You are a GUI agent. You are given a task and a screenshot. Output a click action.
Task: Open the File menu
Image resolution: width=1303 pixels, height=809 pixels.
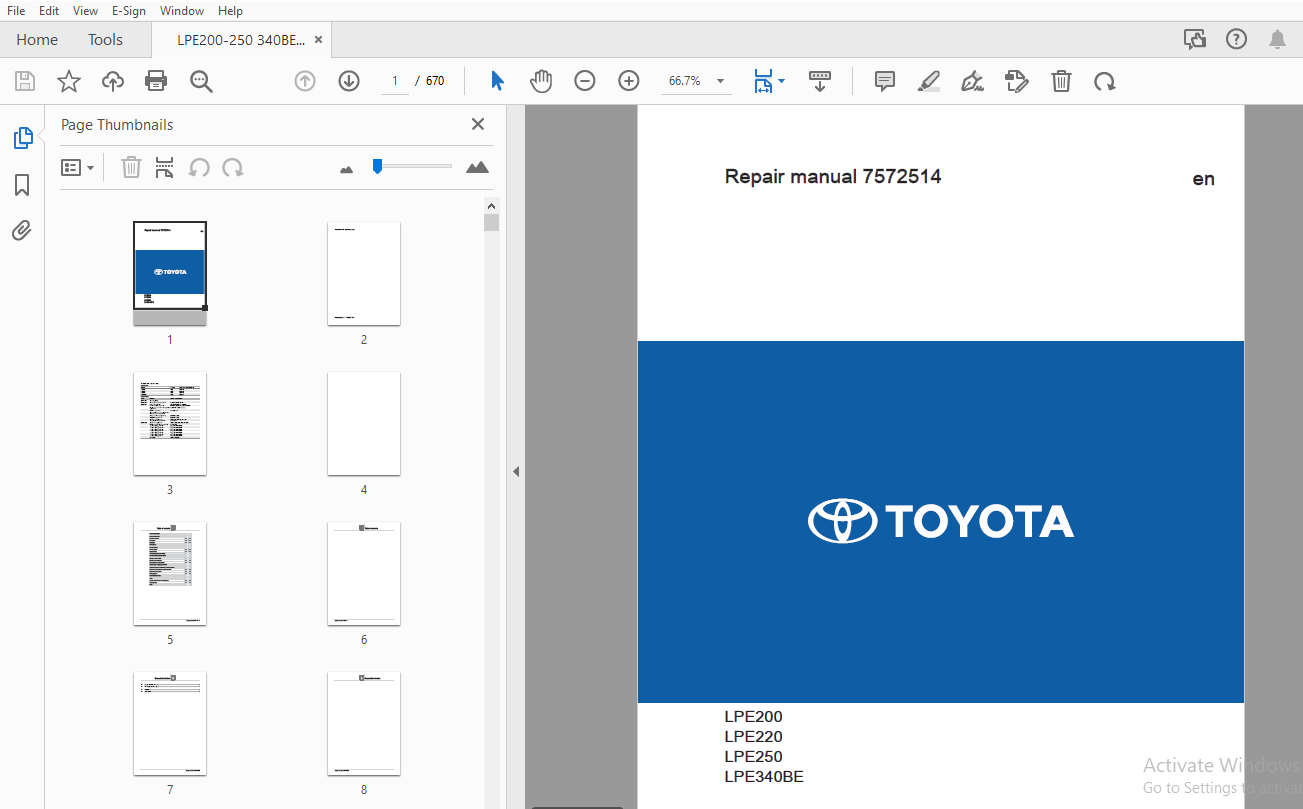(x=16, y=10)
